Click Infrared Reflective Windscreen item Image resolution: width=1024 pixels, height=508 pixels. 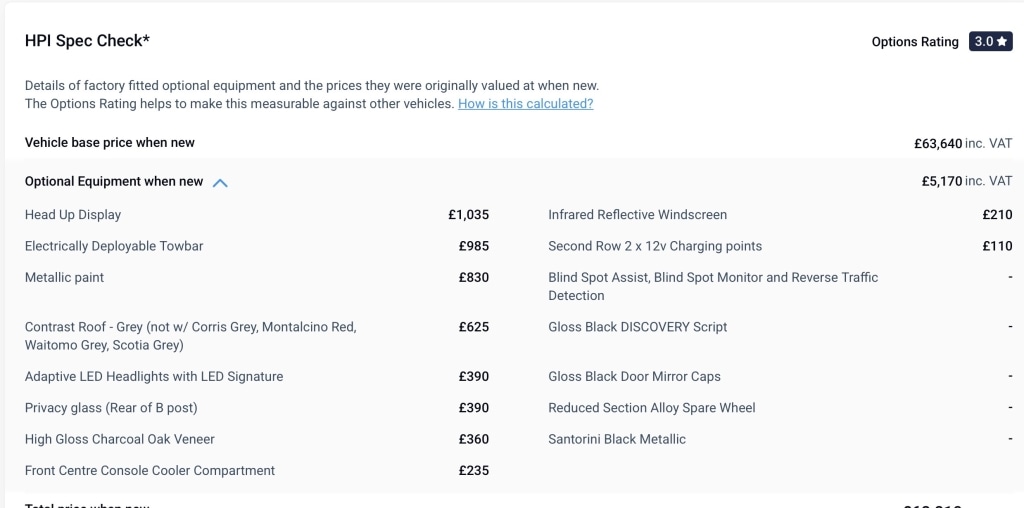[637, 215]
